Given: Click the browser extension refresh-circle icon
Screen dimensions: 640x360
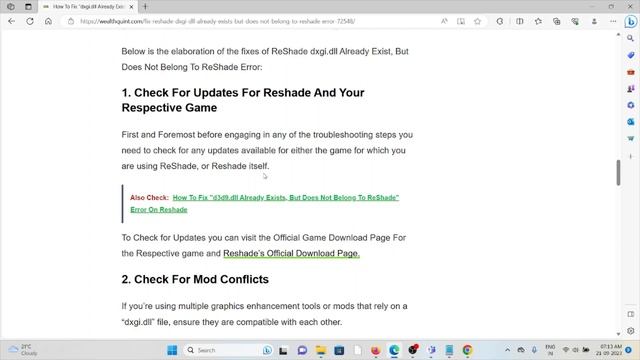Looking at the screenshot, I should (x=500, y=21).
